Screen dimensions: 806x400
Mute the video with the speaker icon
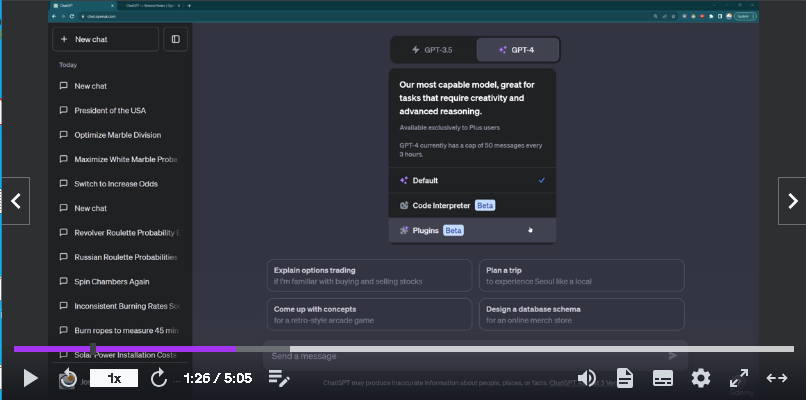pos(587,378)
